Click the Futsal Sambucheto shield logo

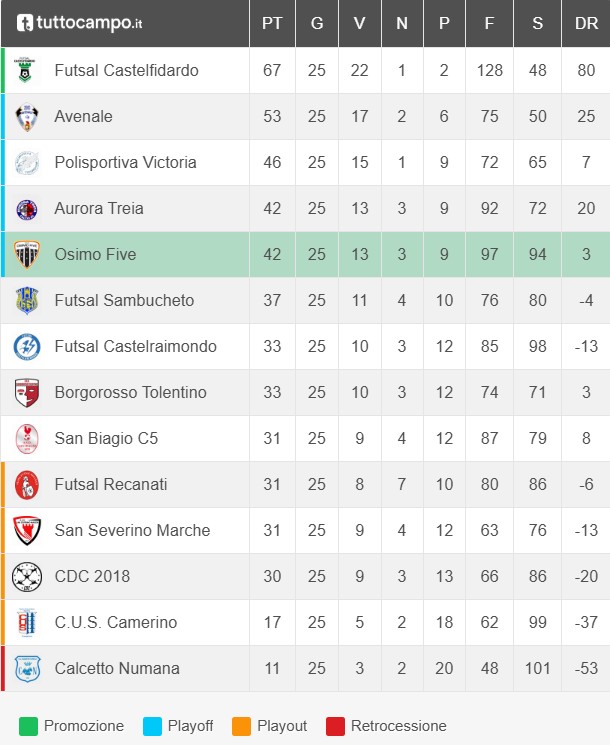tap(26, 301)
